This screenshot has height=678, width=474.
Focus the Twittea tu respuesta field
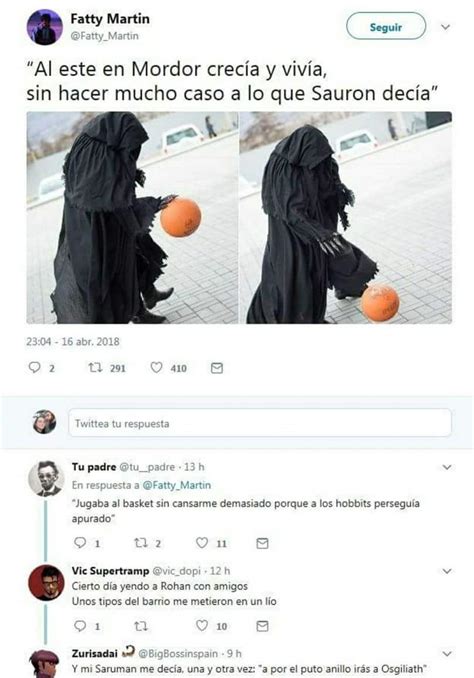[260, 423]
